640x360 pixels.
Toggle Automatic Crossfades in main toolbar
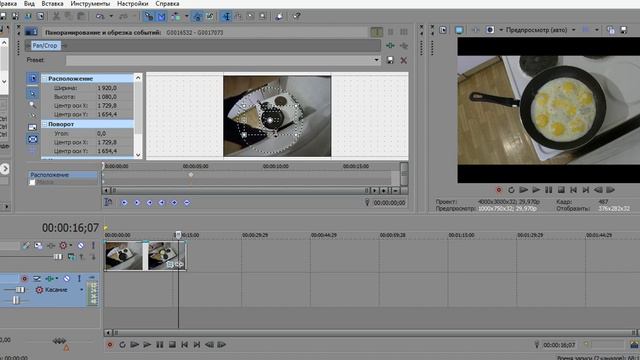pos(161,16)
